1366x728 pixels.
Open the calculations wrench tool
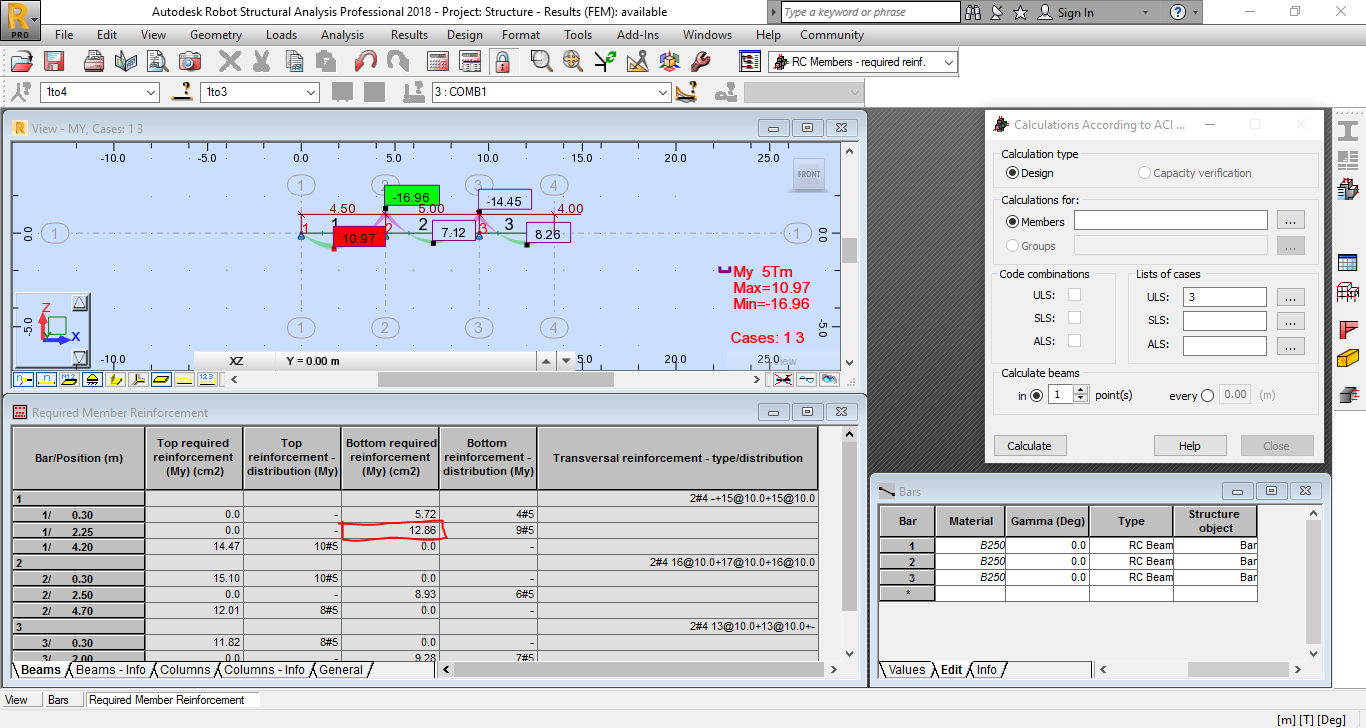point(701,61)
